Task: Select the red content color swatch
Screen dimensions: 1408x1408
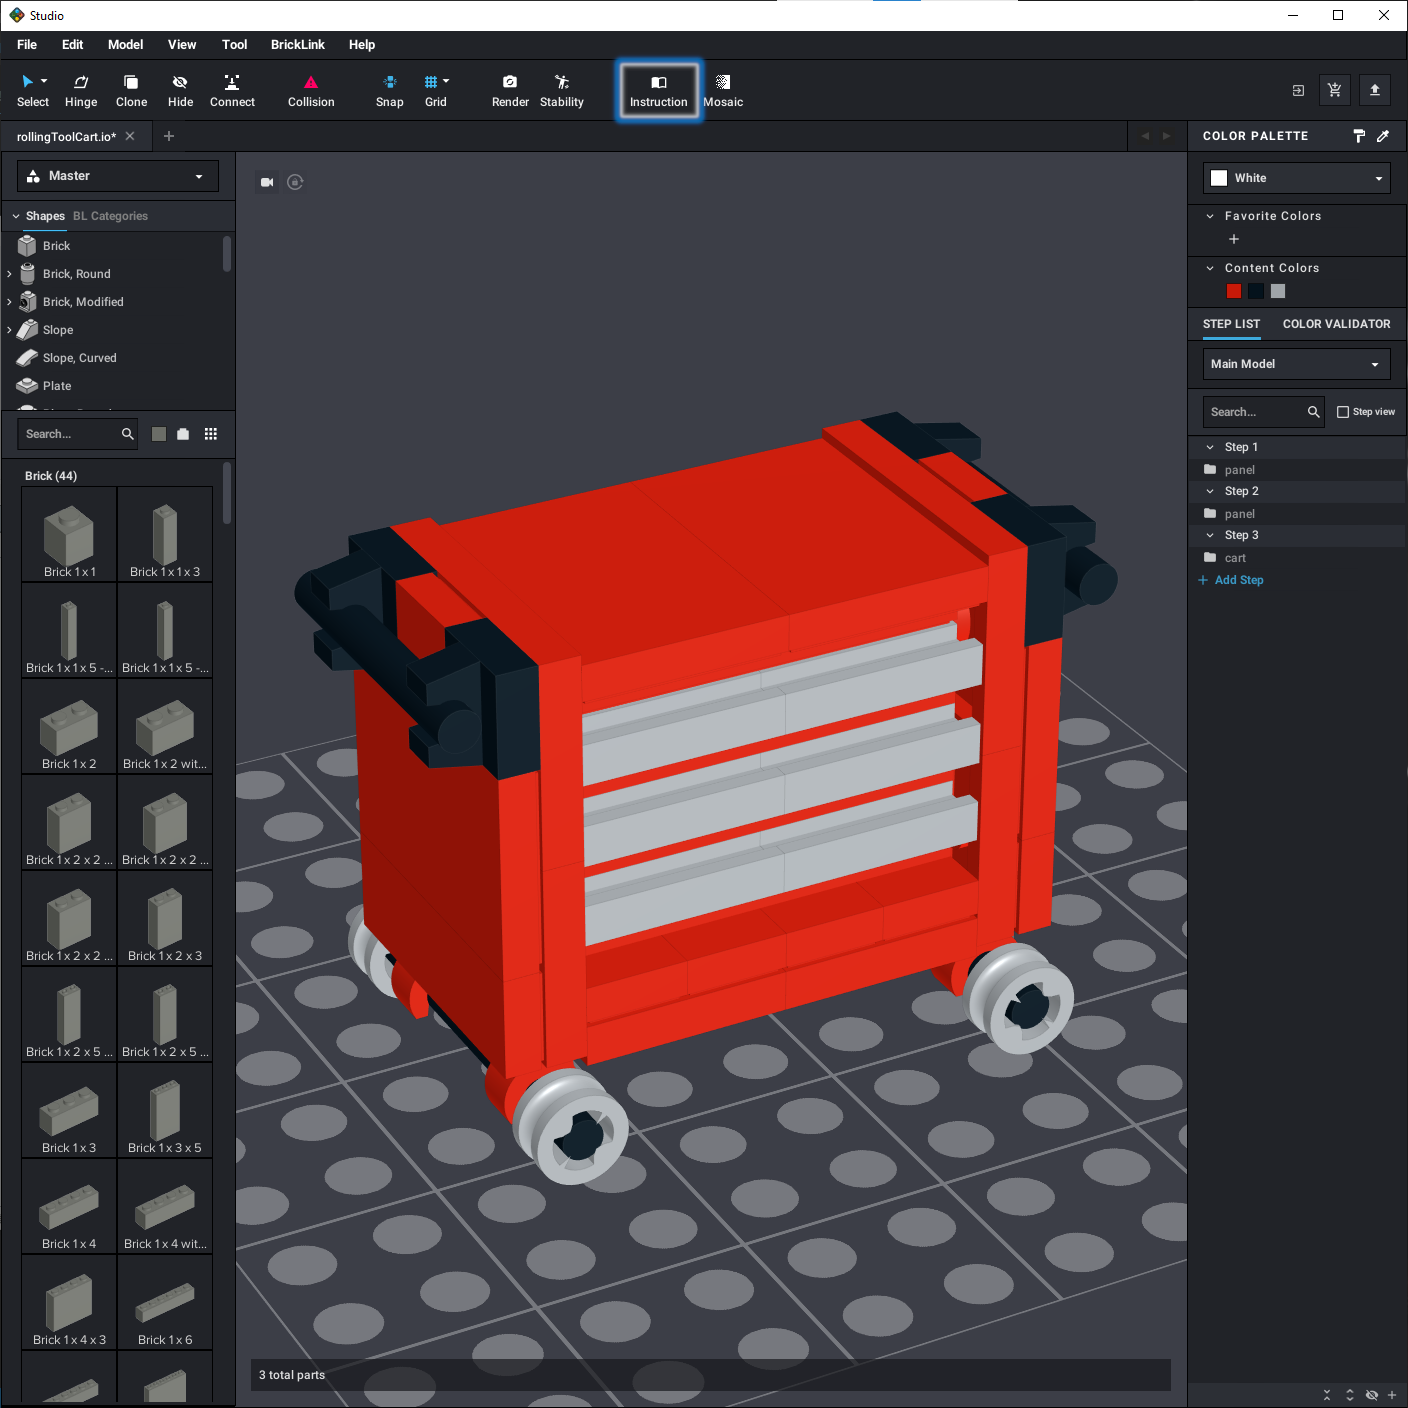Action: 1234,291
